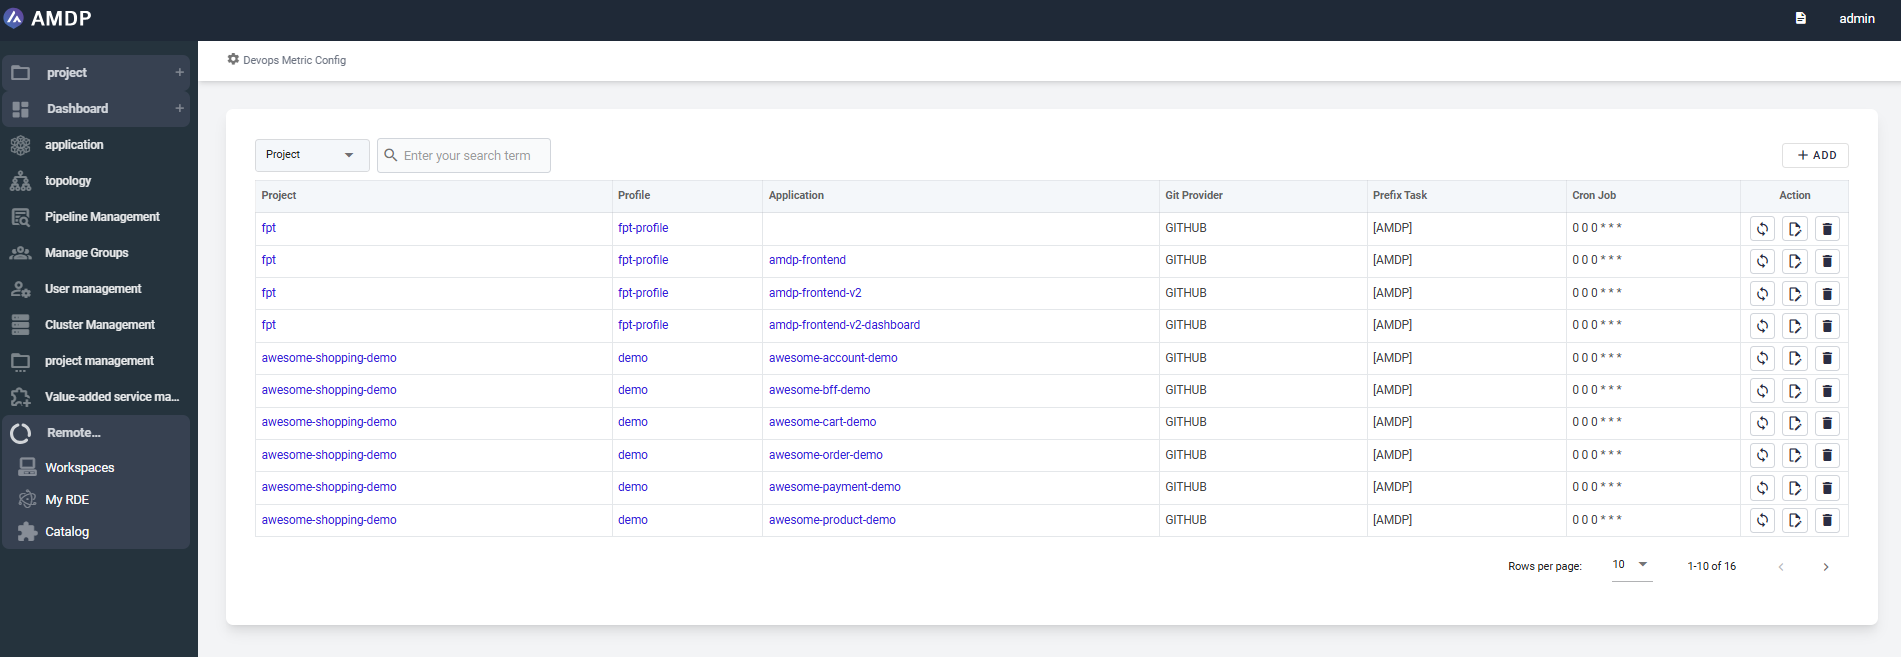Image resolution: width=1901 pixels, height=657 pixels.
Task: Click the ADD button
Action: (1815, 155)
